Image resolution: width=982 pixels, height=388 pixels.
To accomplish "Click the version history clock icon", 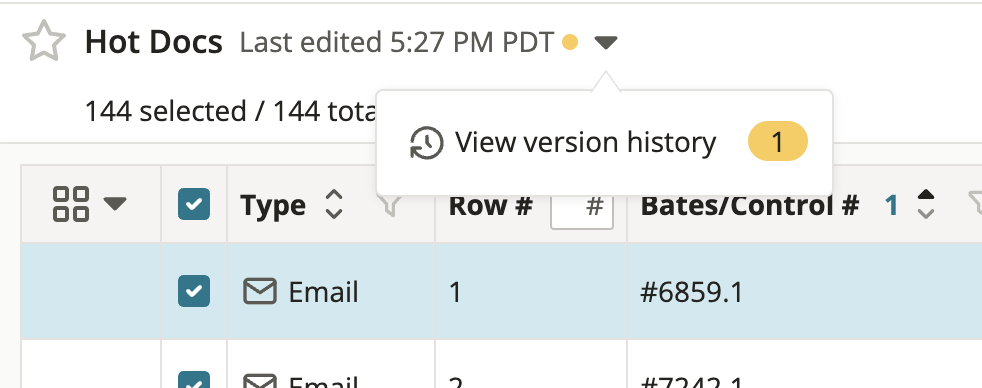I will [x=426, y=143].
